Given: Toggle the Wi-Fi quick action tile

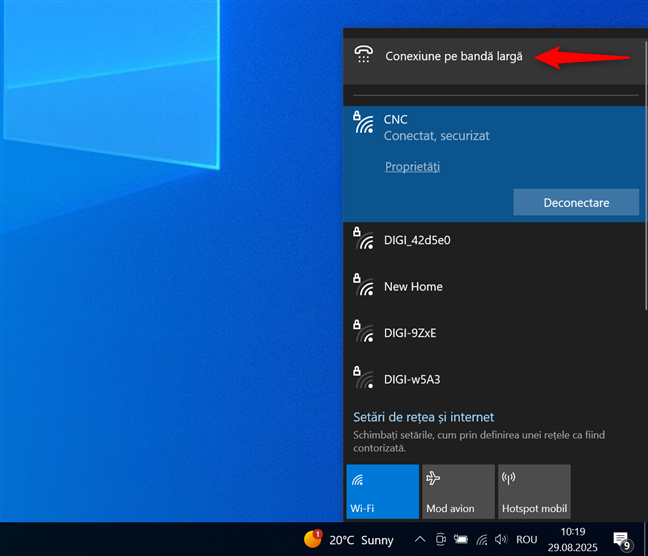Looking at the screenshot, I should point(382,491).
